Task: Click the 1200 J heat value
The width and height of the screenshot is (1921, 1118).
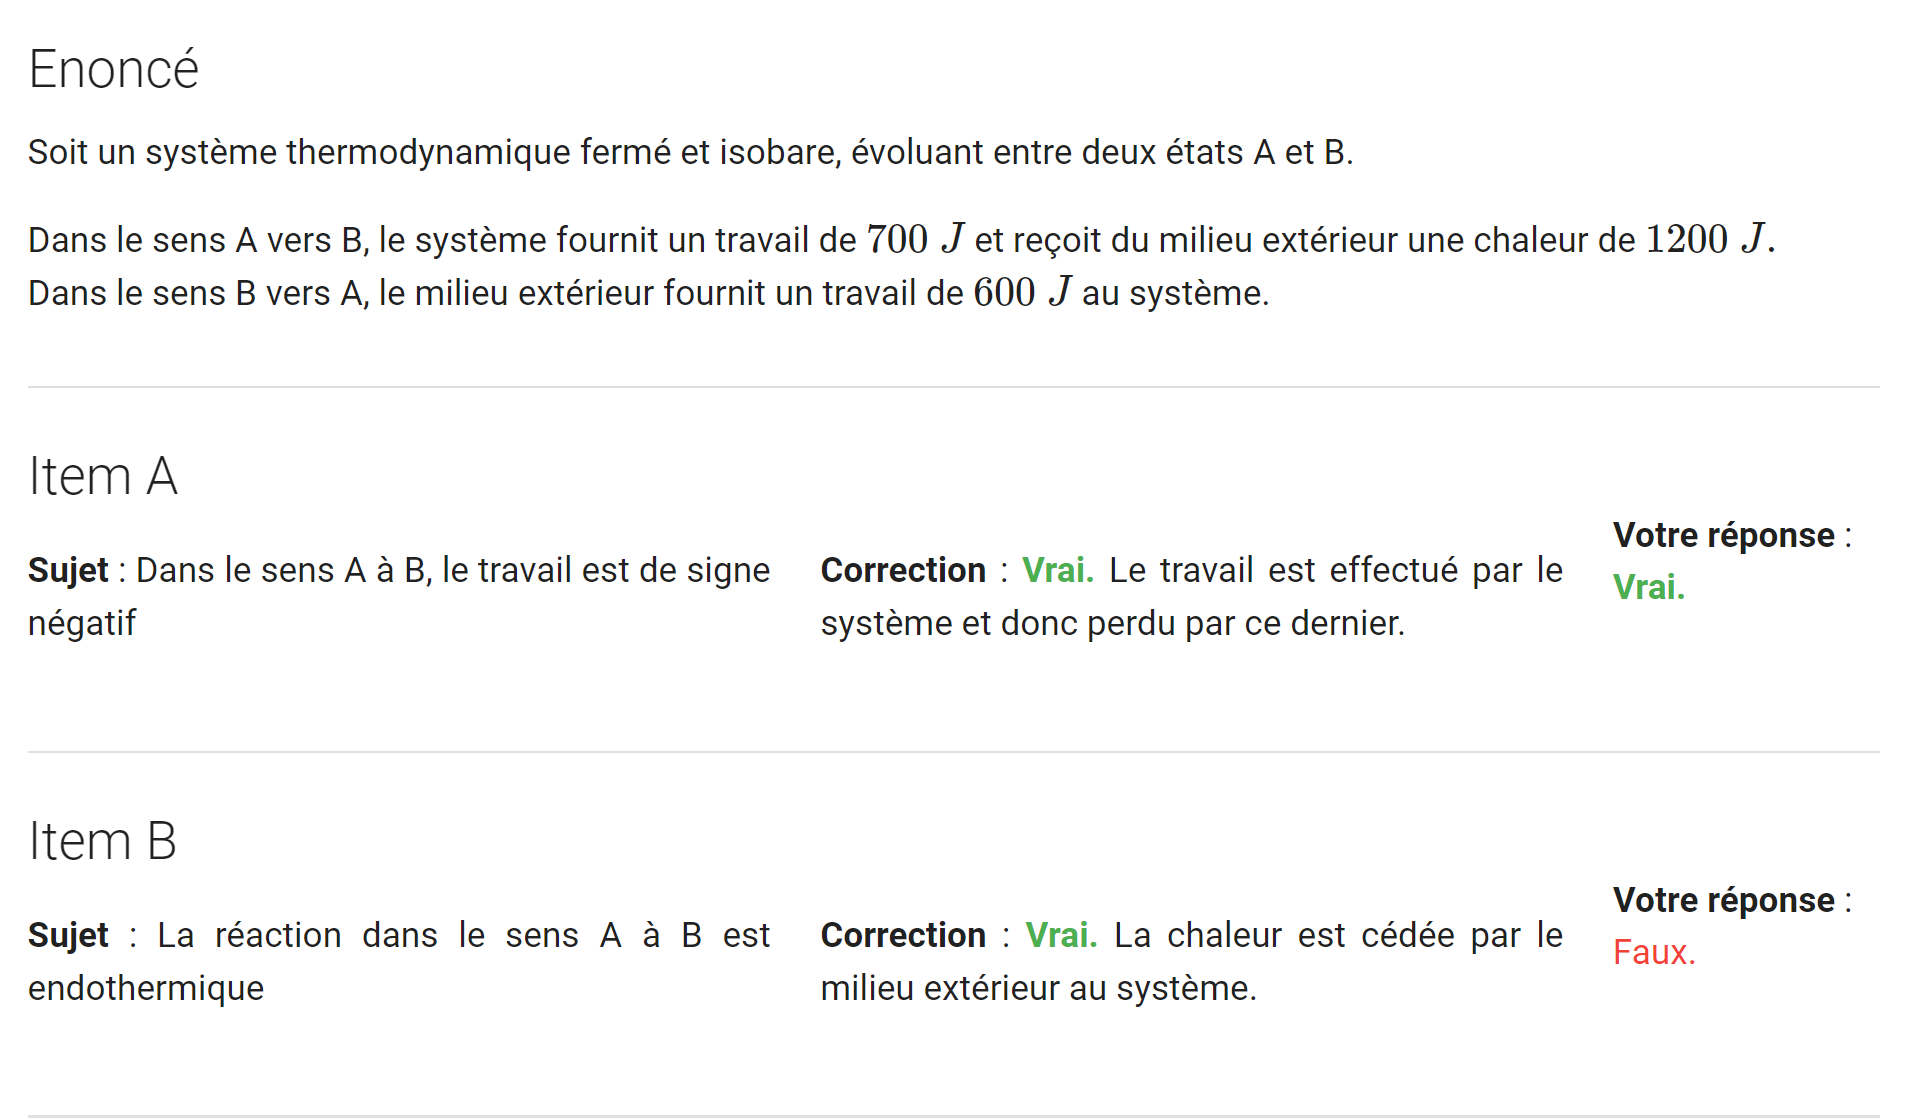Action: coord(1702,239)
